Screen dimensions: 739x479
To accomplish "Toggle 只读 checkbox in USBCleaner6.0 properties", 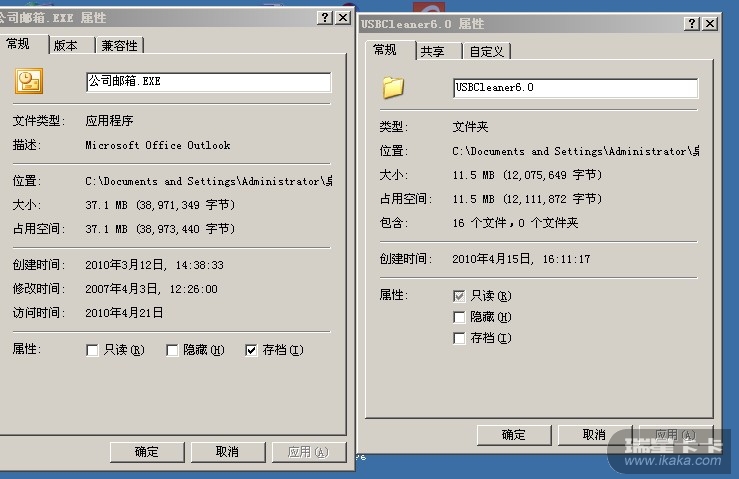I will 459,296.
